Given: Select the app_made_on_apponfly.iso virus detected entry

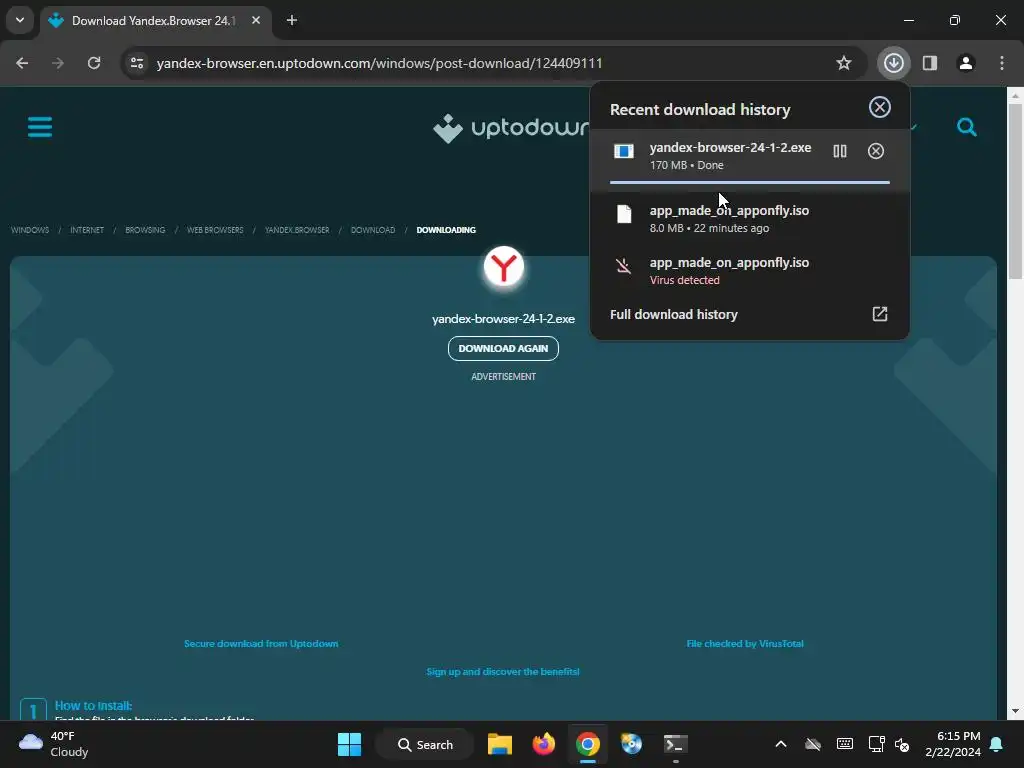Looking at the screenshot, I should pos(750,270).
